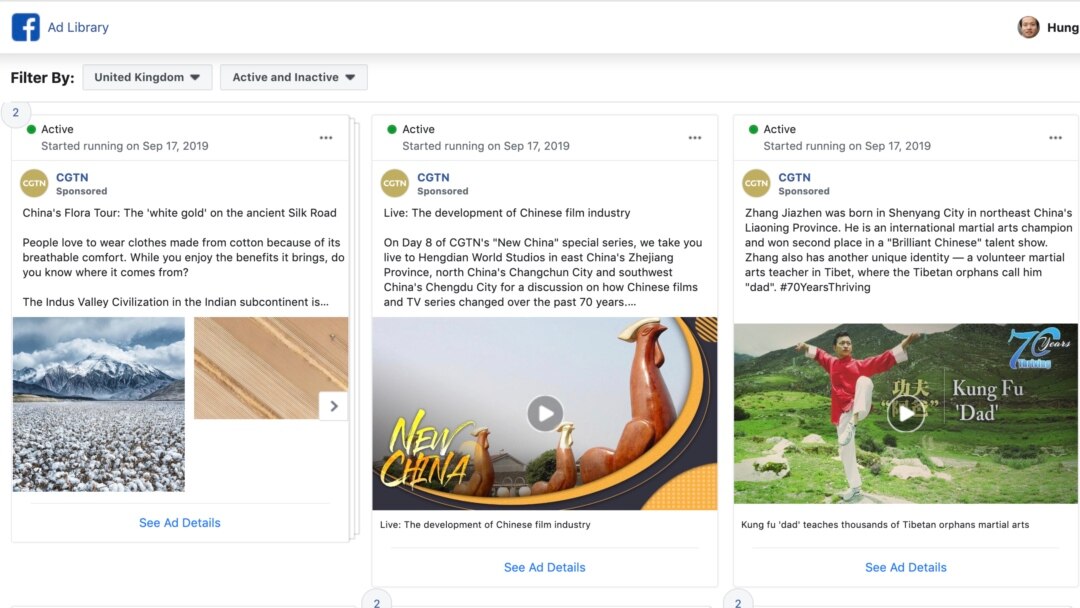This screenshot has width=1080, height=608.
Task: Open options menu for Zhang Jiazhen ad
Action: (x=1055, y=138)
